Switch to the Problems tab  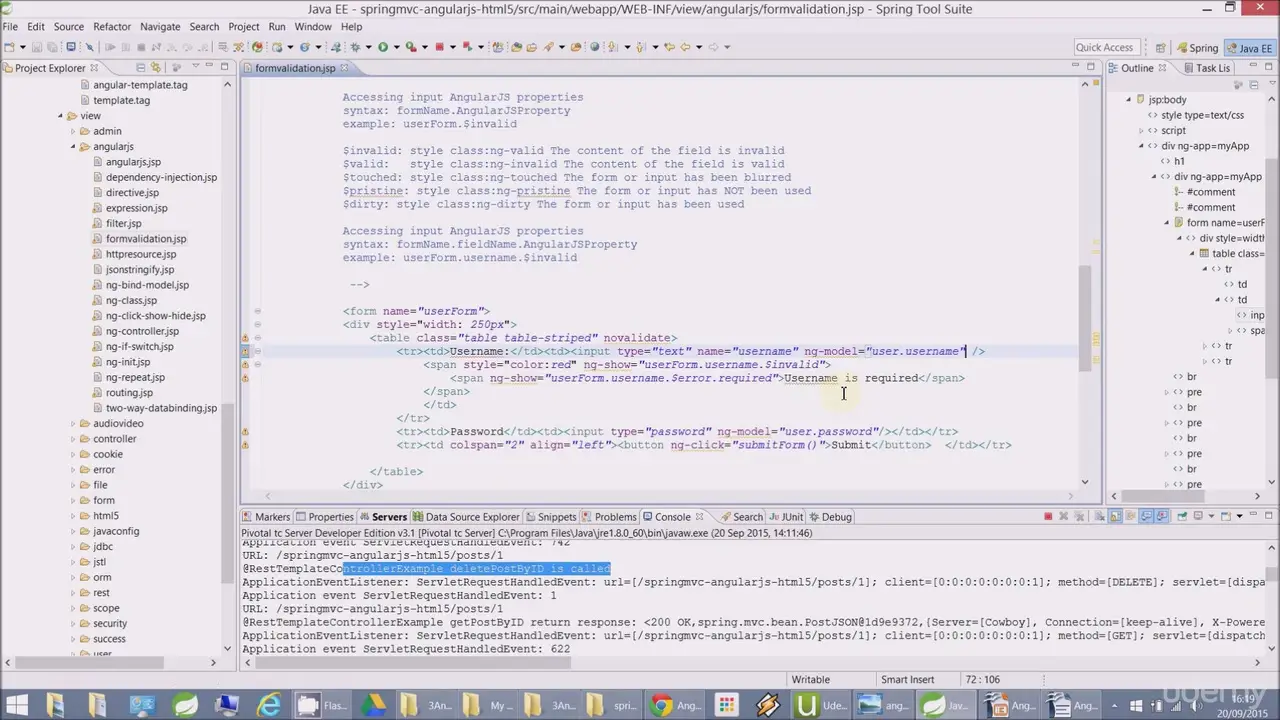point(608,517)
